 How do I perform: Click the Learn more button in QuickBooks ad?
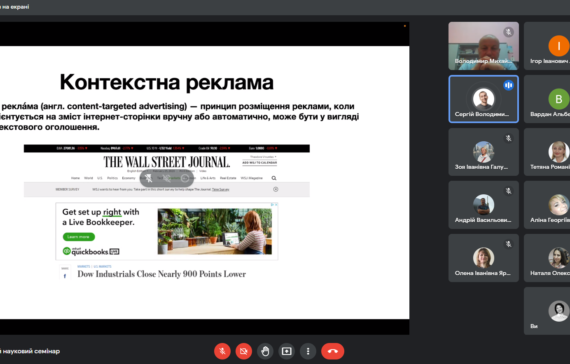click(x=79, y=237)
